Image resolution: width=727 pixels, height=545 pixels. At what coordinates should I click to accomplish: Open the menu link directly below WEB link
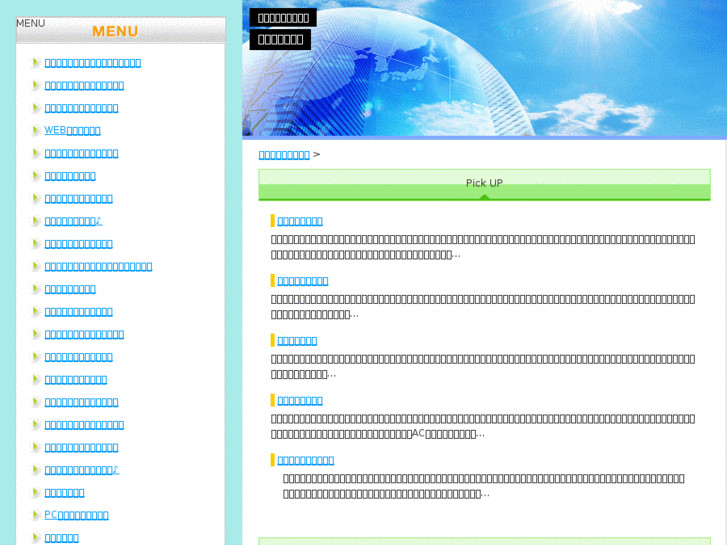tap(82, 153)
